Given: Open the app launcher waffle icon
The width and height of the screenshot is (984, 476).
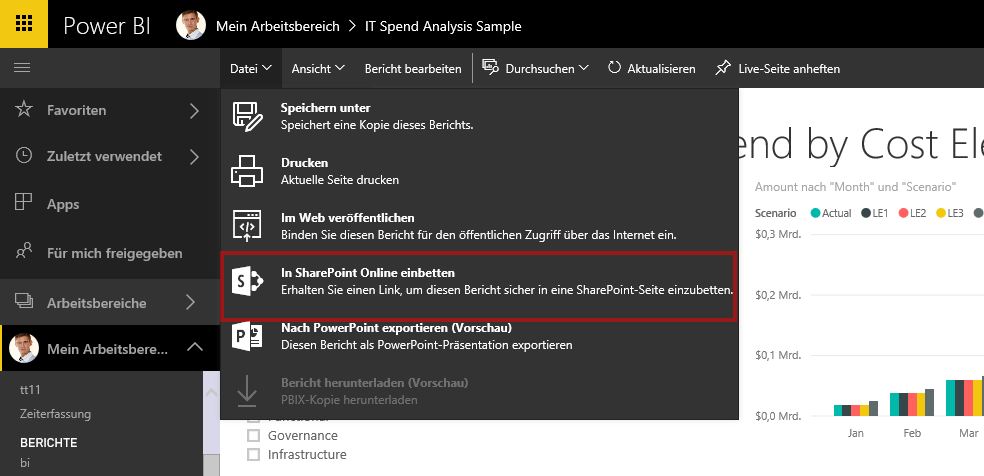Looking at the screenshot, I should point(24,25).
